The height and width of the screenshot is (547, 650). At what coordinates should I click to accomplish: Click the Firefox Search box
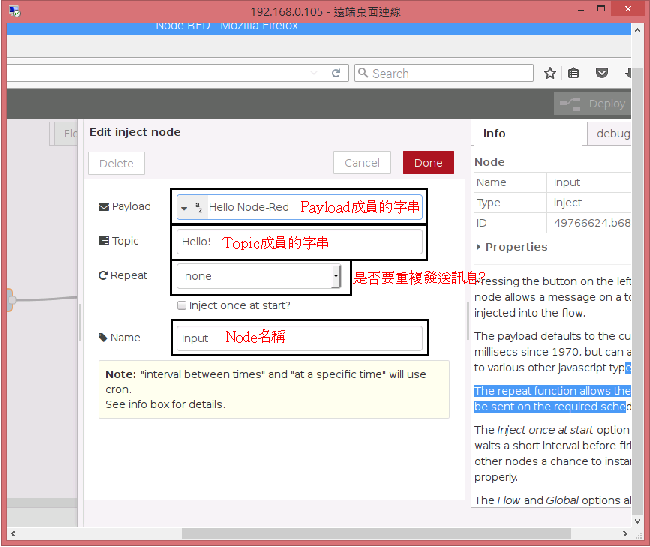(444, 73)
